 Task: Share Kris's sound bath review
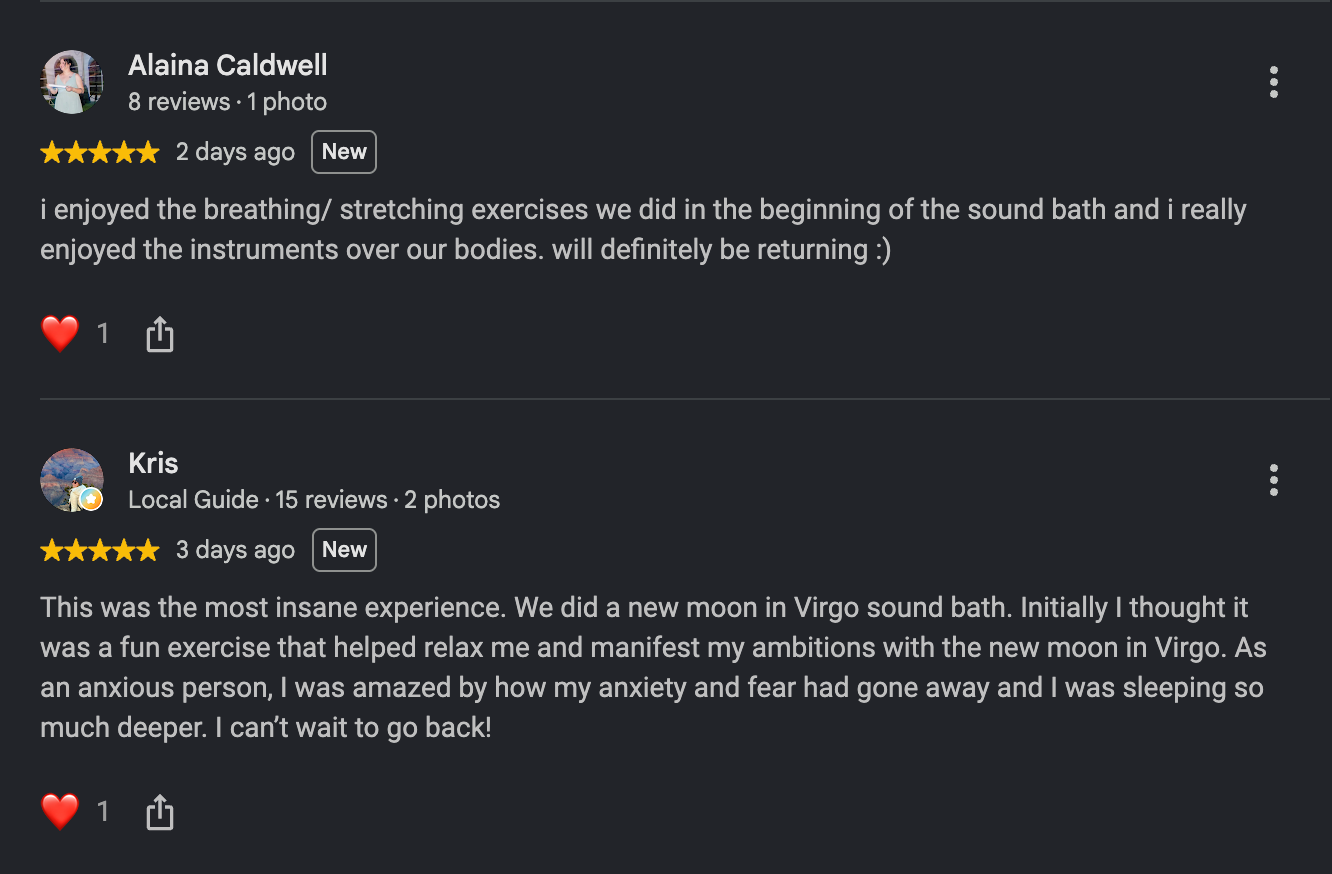coord(160,812)
